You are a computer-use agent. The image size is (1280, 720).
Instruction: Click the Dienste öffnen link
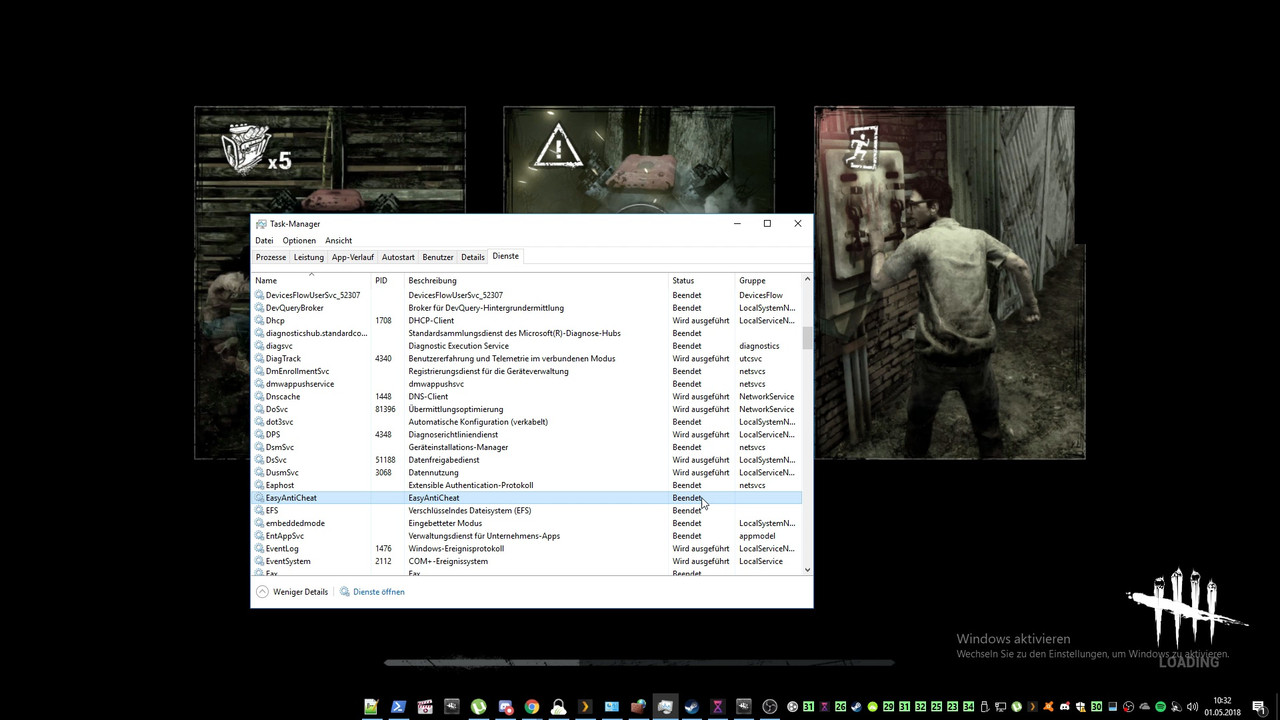(379, 592)
